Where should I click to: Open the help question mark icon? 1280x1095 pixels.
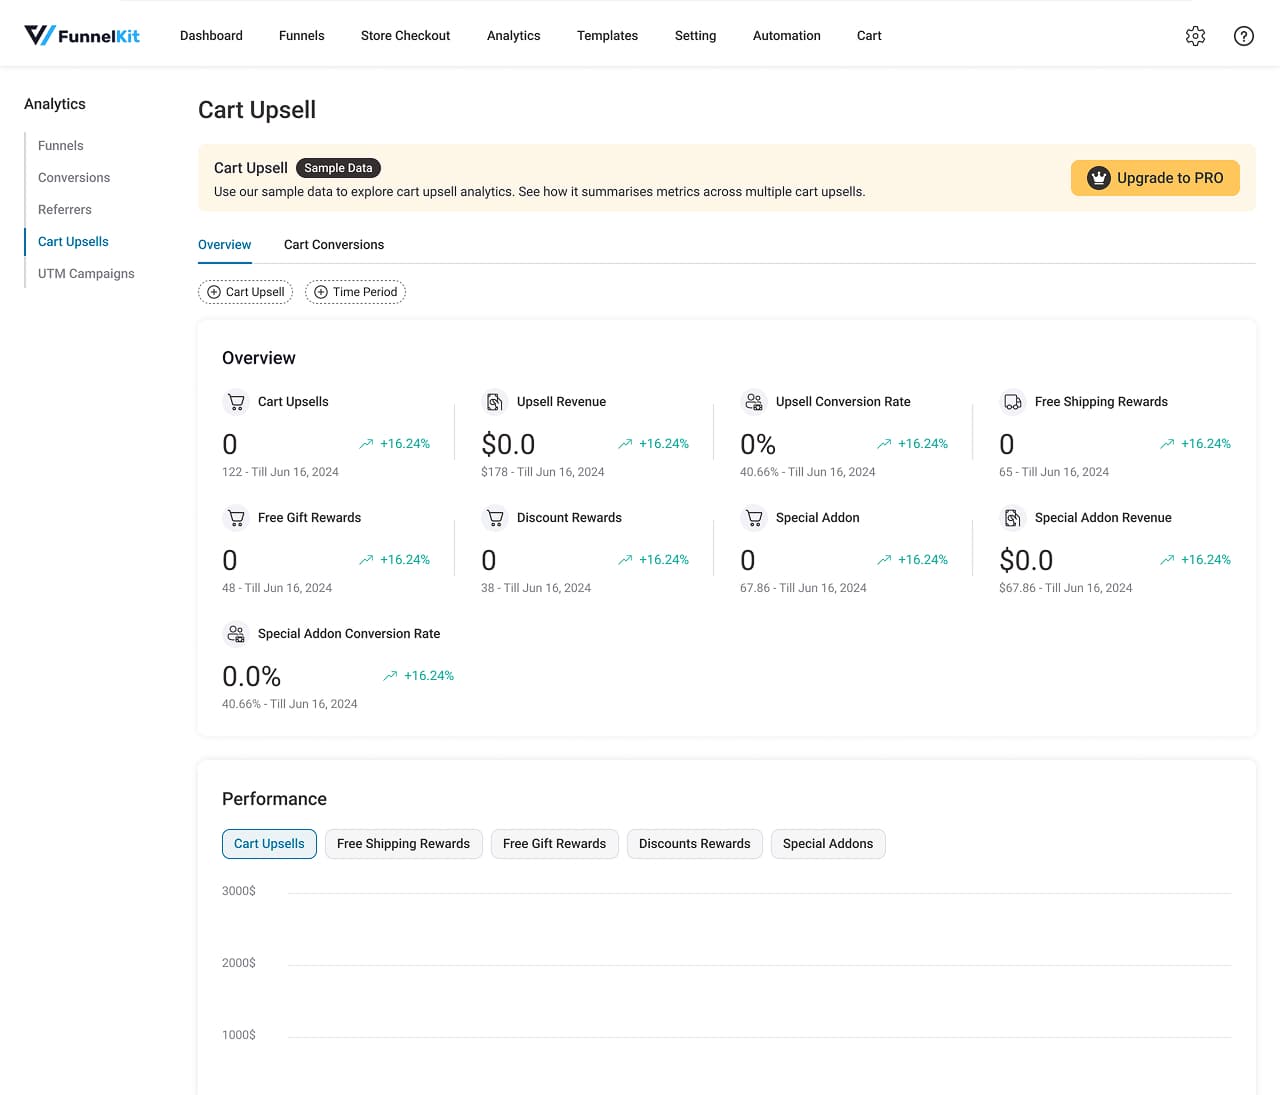pos(1244,36)
